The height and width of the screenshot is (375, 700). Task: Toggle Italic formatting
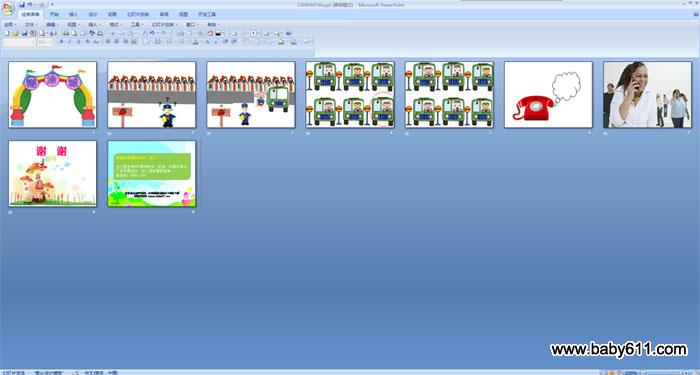pyautogui.click(x=70, y=42)
